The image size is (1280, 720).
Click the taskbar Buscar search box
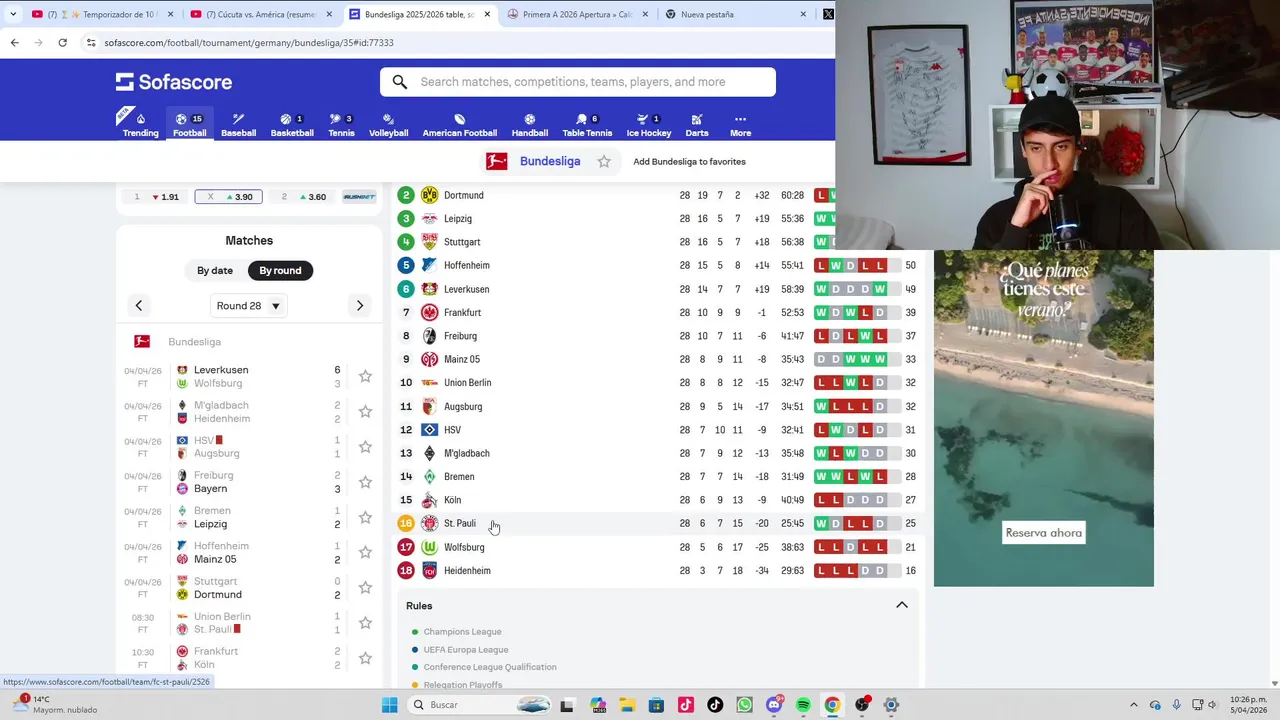click(480, 705)
